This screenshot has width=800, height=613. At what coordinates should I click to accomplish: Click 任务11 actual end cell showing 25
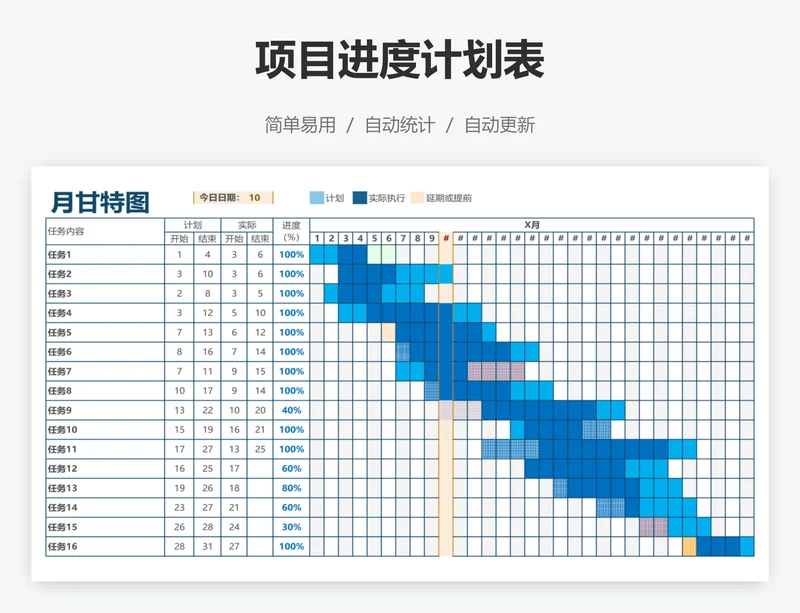click(x=260, y=449)
